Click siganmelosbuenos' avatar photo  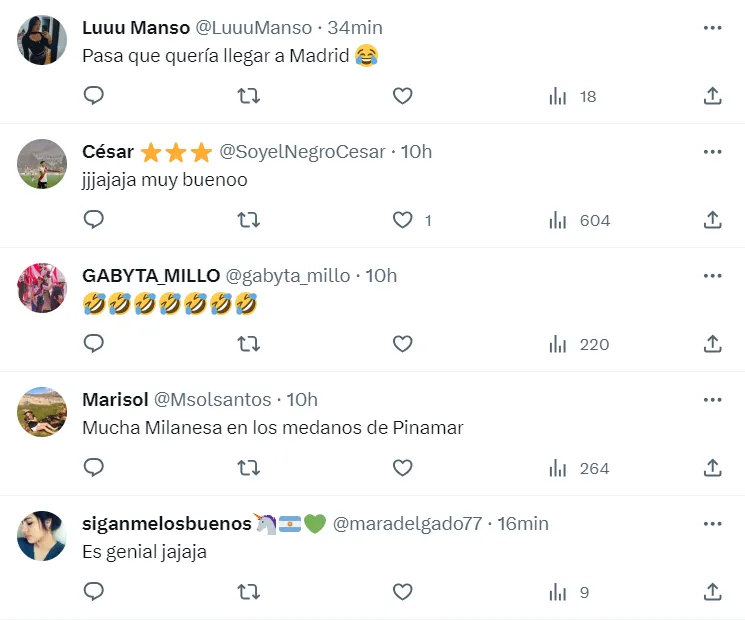click(42, 537)
